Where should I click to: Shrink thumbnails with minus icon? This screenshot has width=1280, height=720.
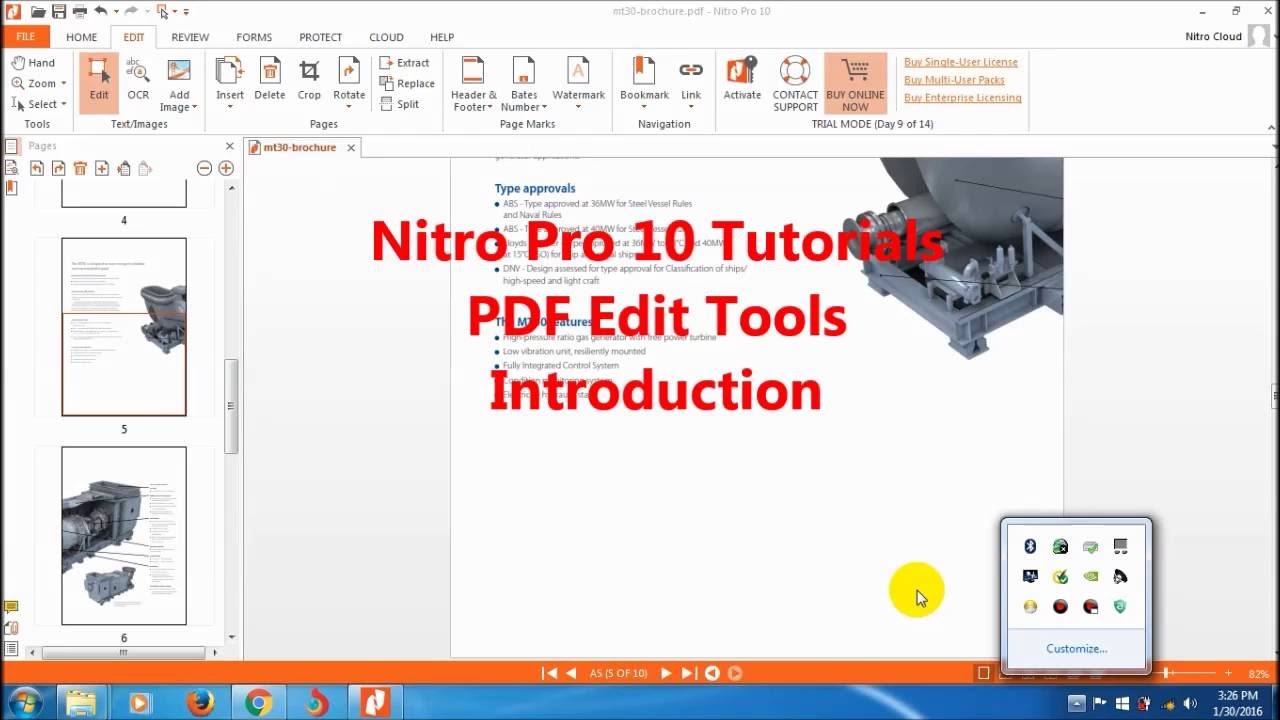(204, 168)
